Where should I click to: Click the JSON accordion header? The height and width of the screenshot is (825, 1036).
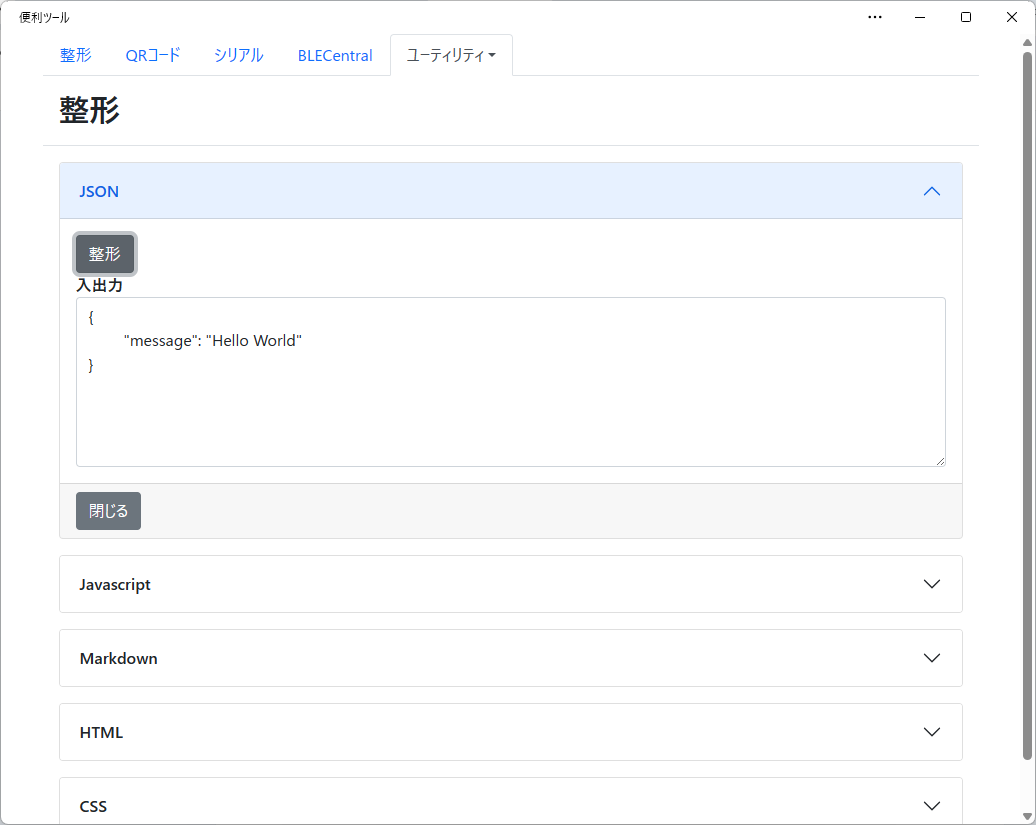pyautogui.click(x=511, y=191)
